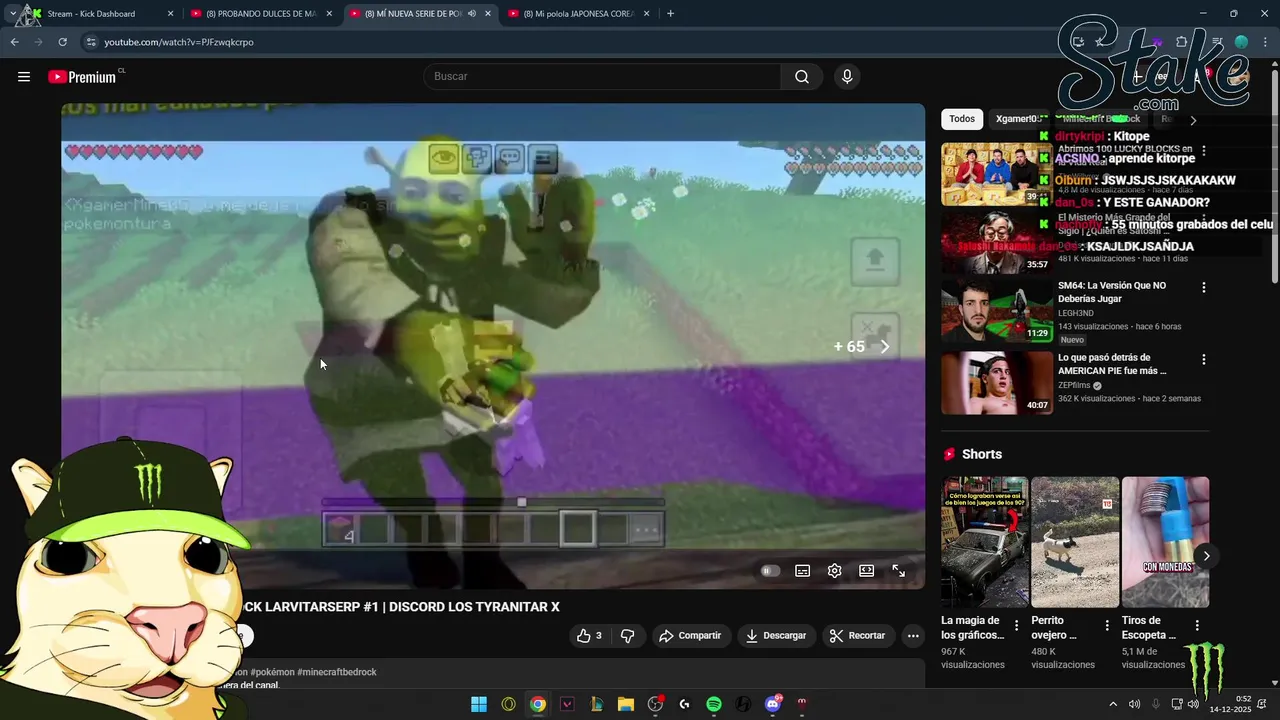This screenshot has height=720, width=1280.
Task: Open LEGH3ND channel name
Action: tap(1076, 313)
